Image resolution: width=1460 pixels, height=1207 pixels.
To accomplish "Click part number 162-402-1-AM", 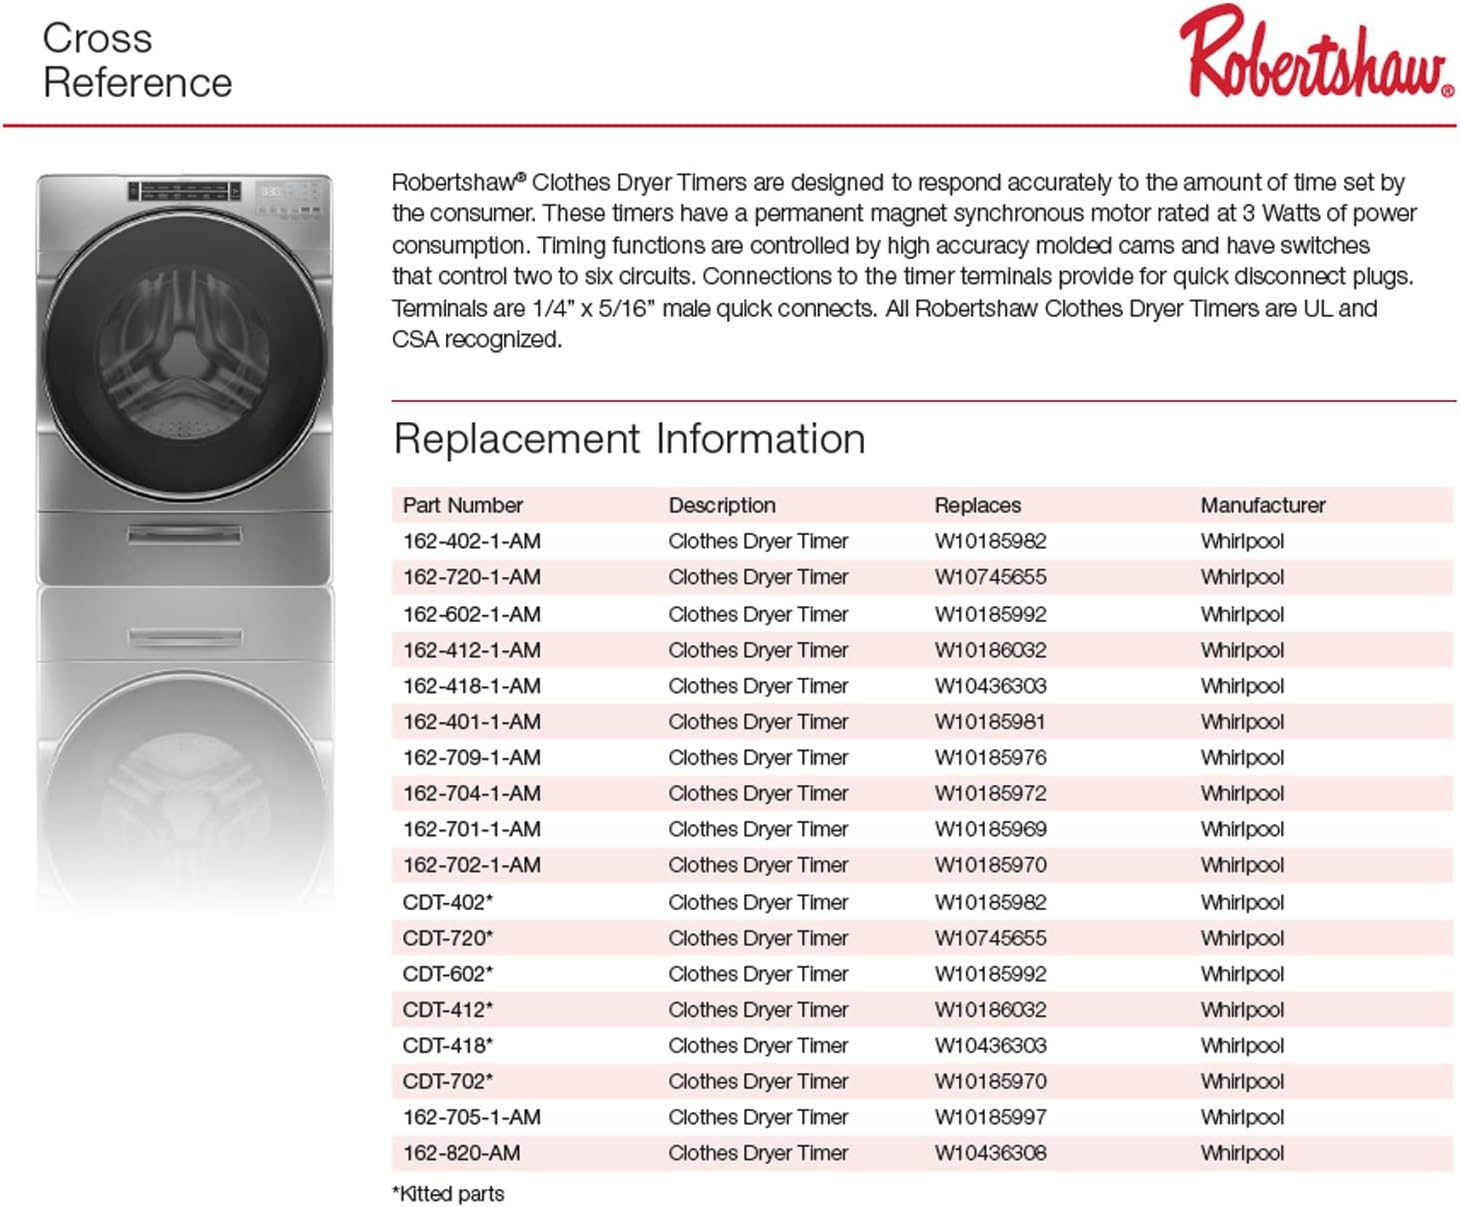I will click(472, 541).
